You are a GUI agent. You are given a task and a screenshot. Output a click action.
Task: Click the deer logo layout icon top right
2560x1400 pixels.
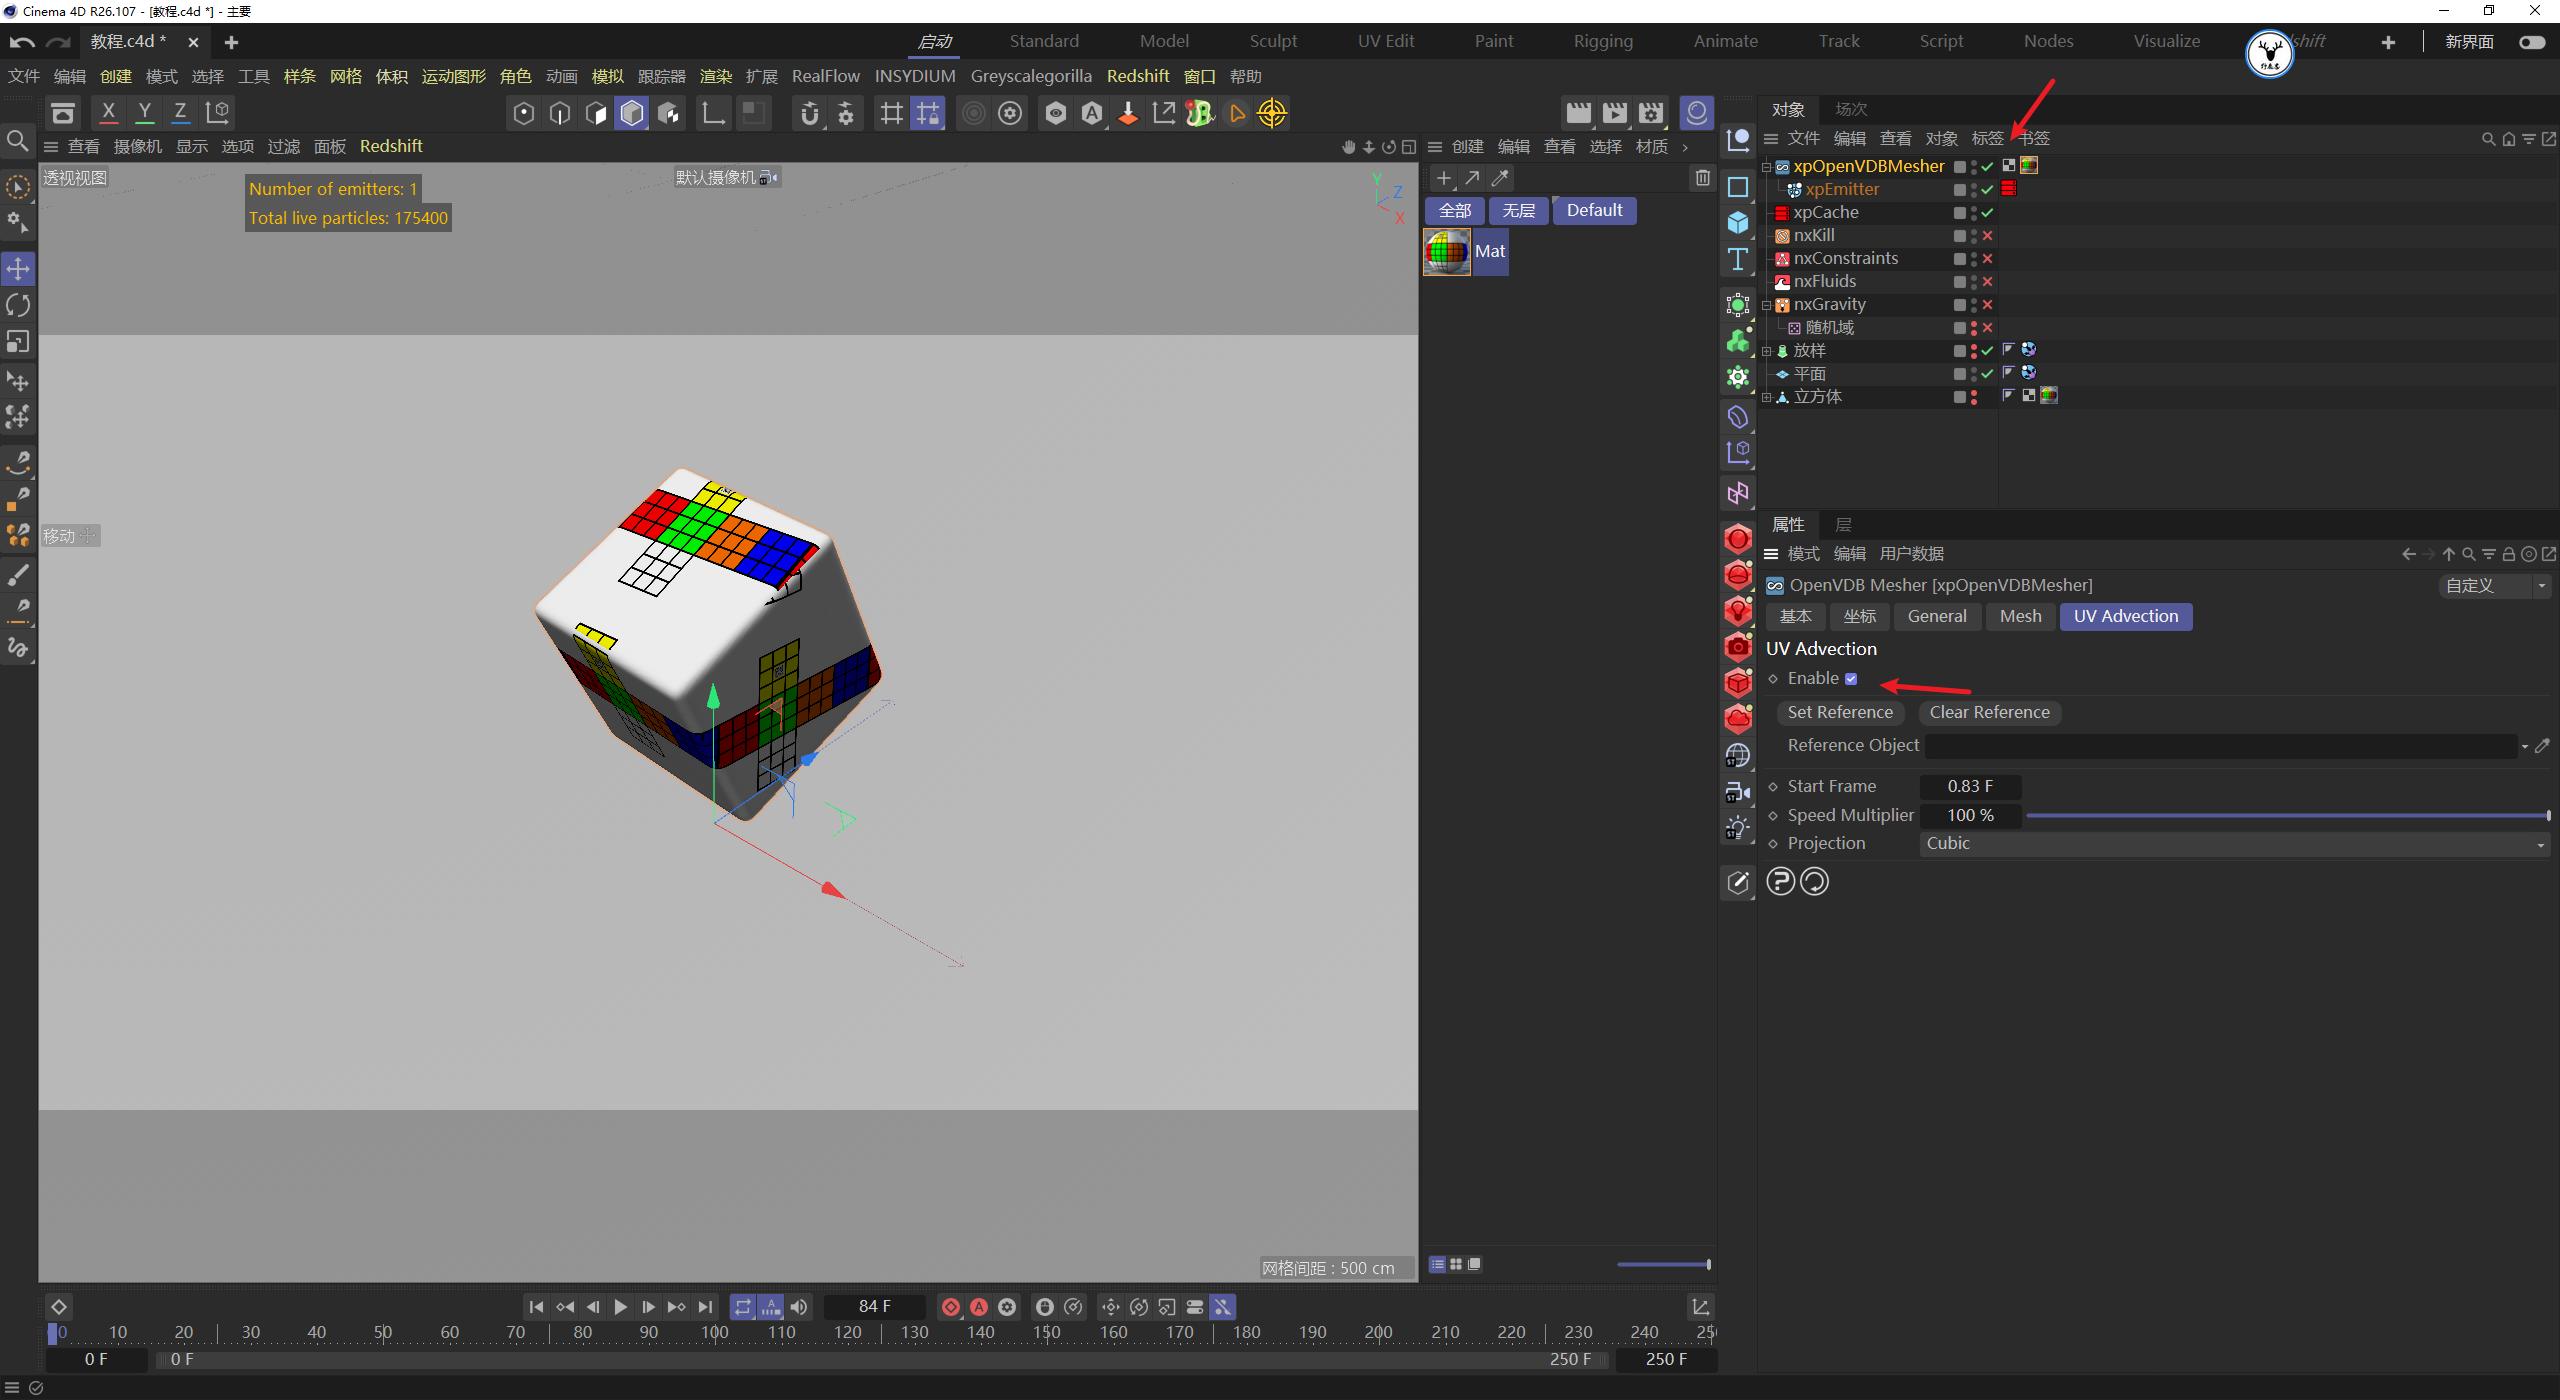point(2269,54)
